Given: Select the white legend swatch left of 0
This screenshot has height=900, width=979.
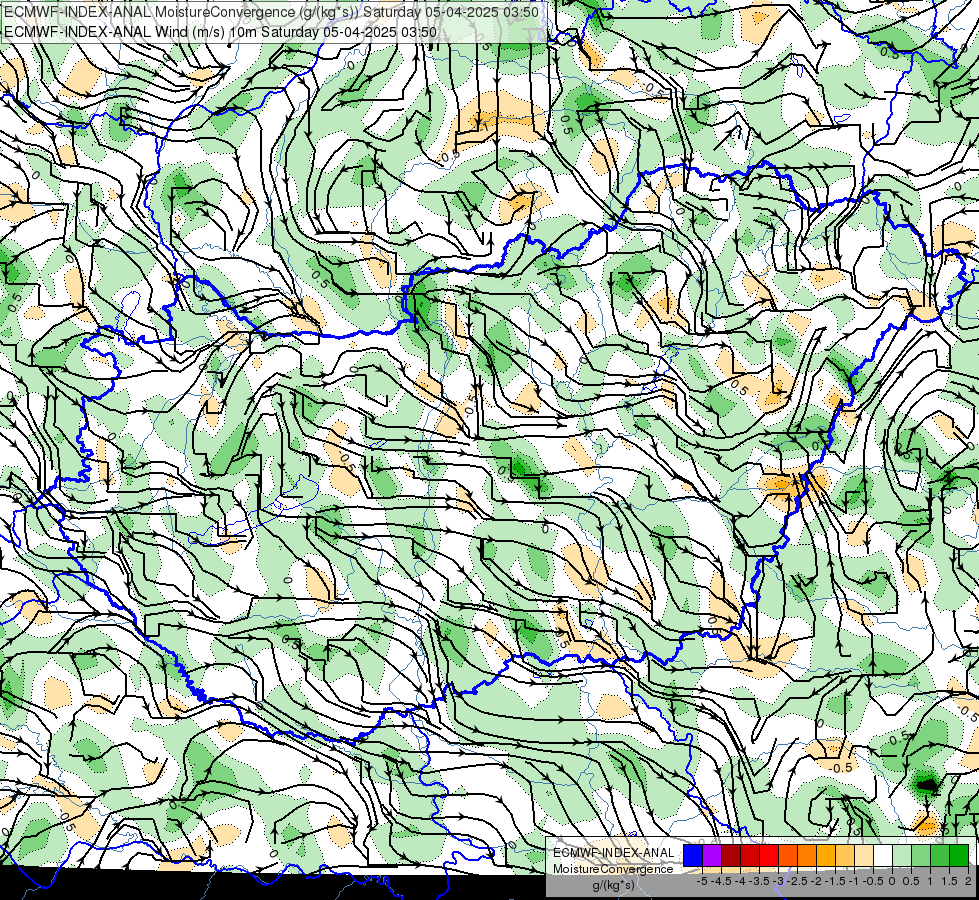Looking at the screenshot, I should [x=883, y=855].
